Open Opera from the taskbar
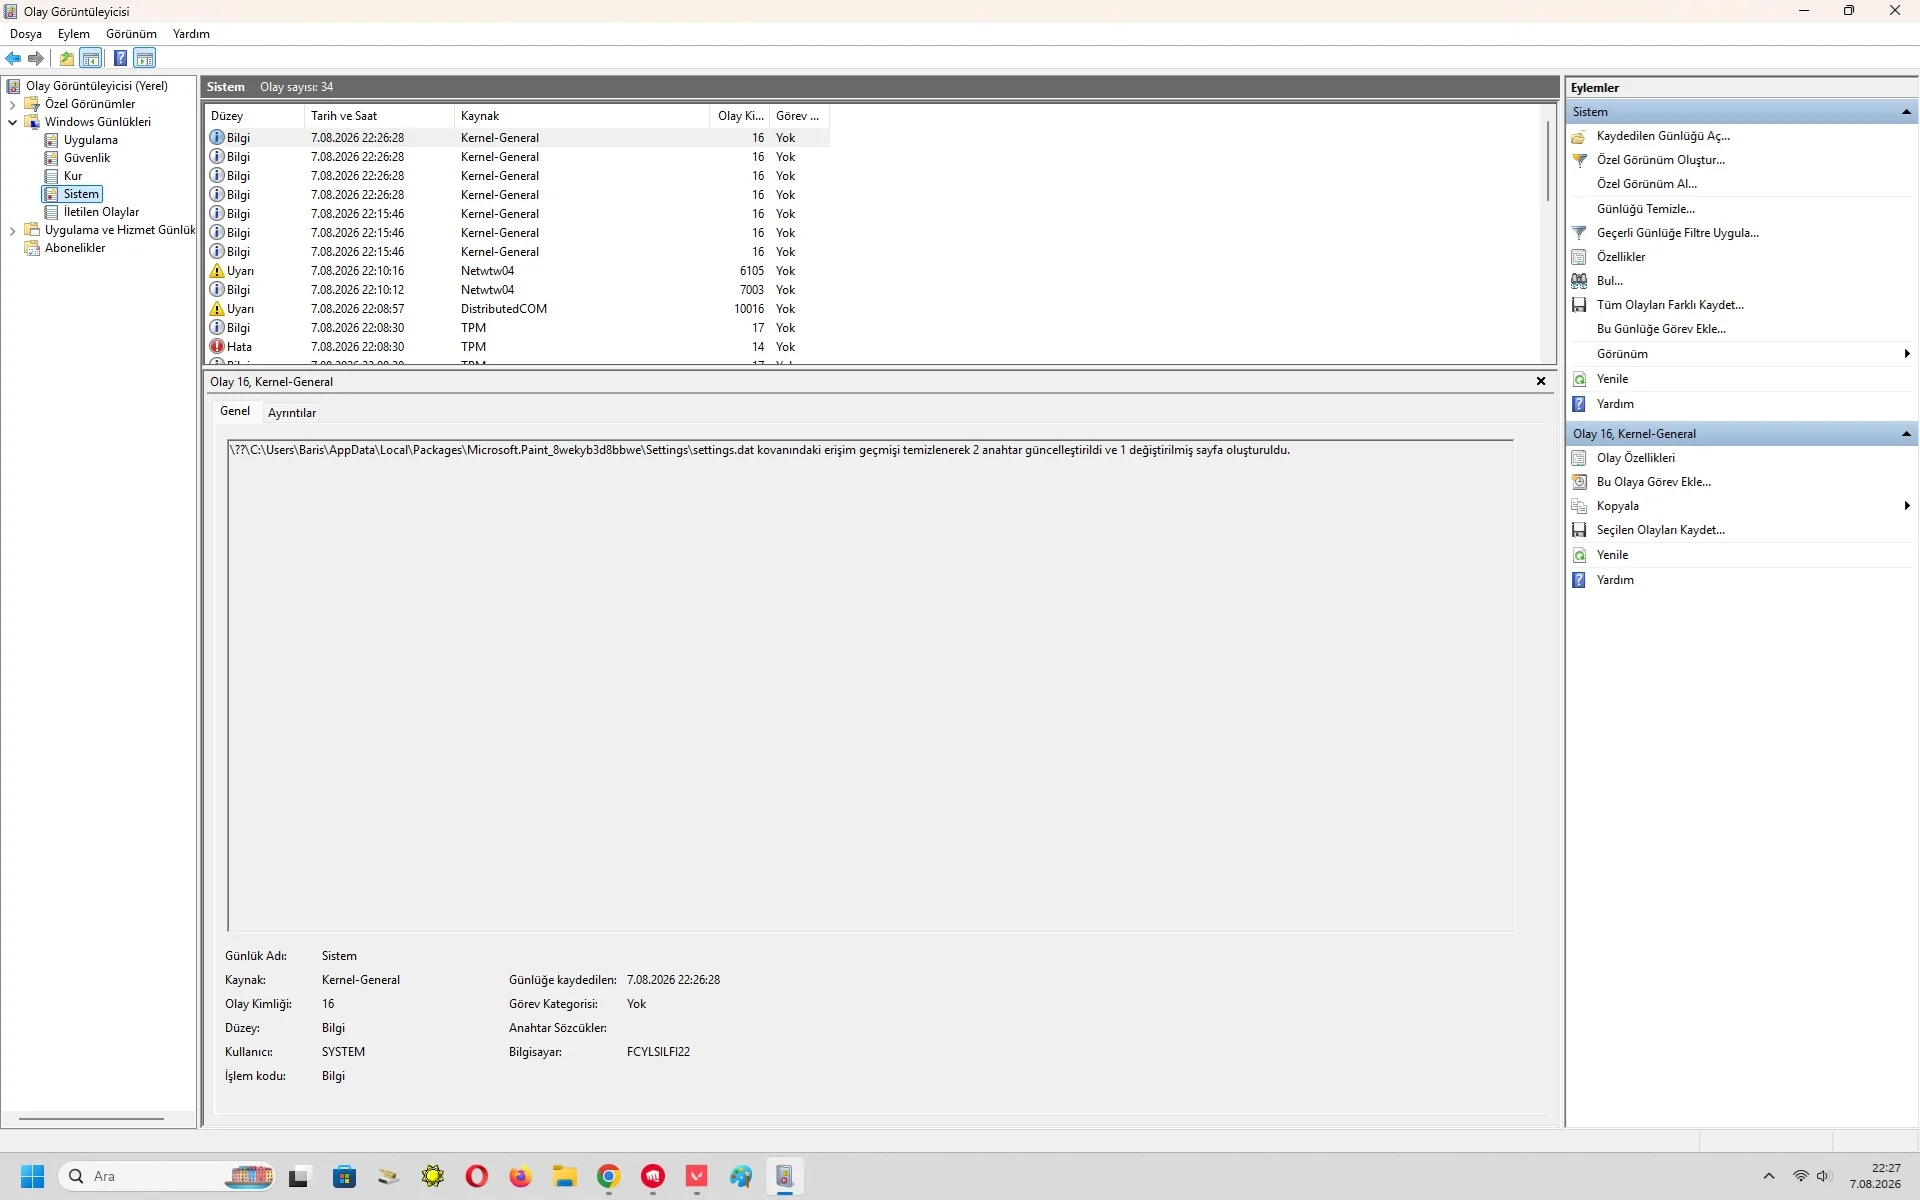1920x1200 pixels. pyautogui.click(x=477, y=1176)
